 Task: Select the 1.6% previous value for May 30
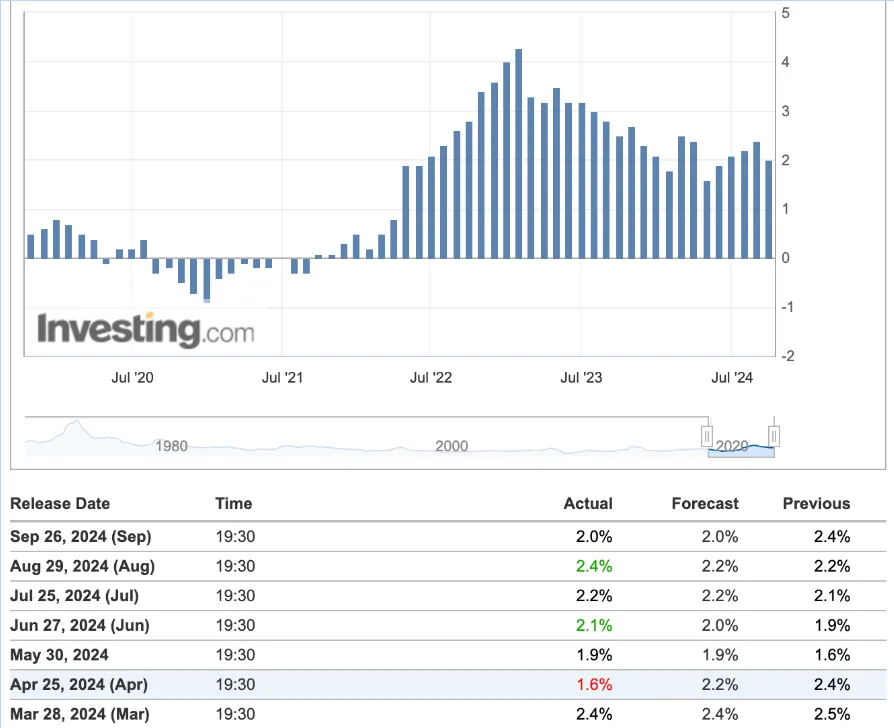point(832,655)
